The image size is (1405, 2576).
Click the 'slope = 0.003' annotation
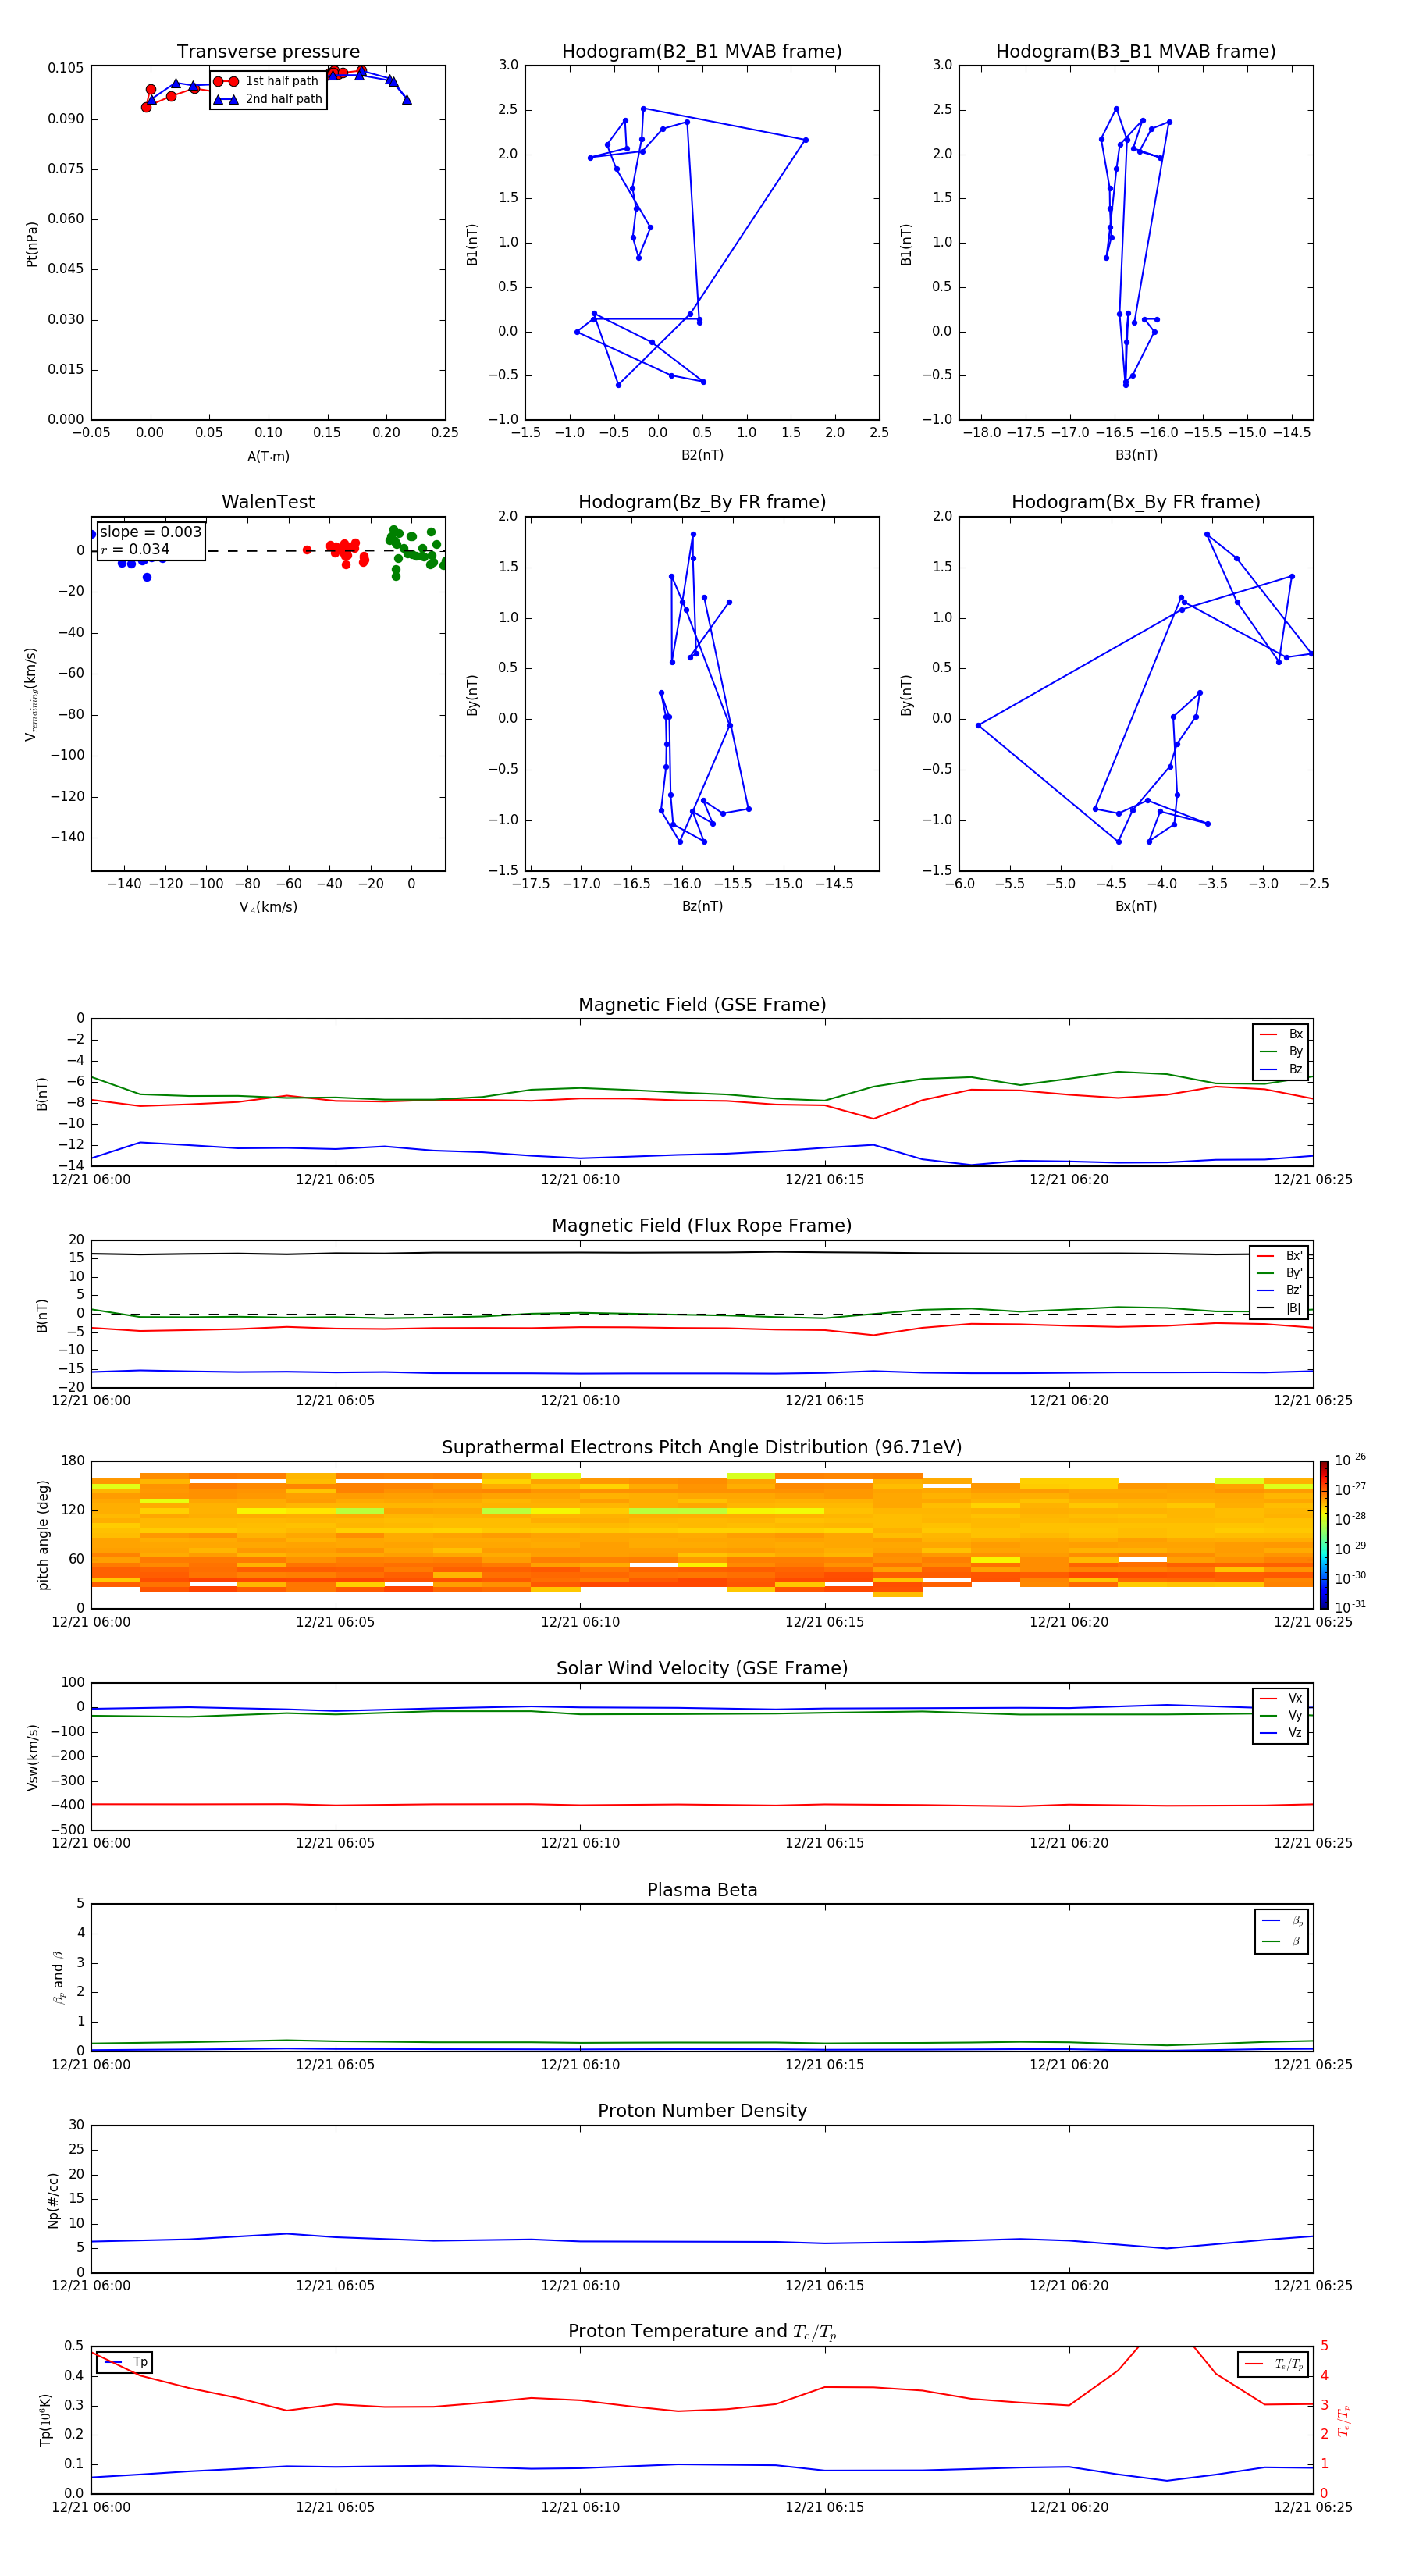[x=151, y=532]
